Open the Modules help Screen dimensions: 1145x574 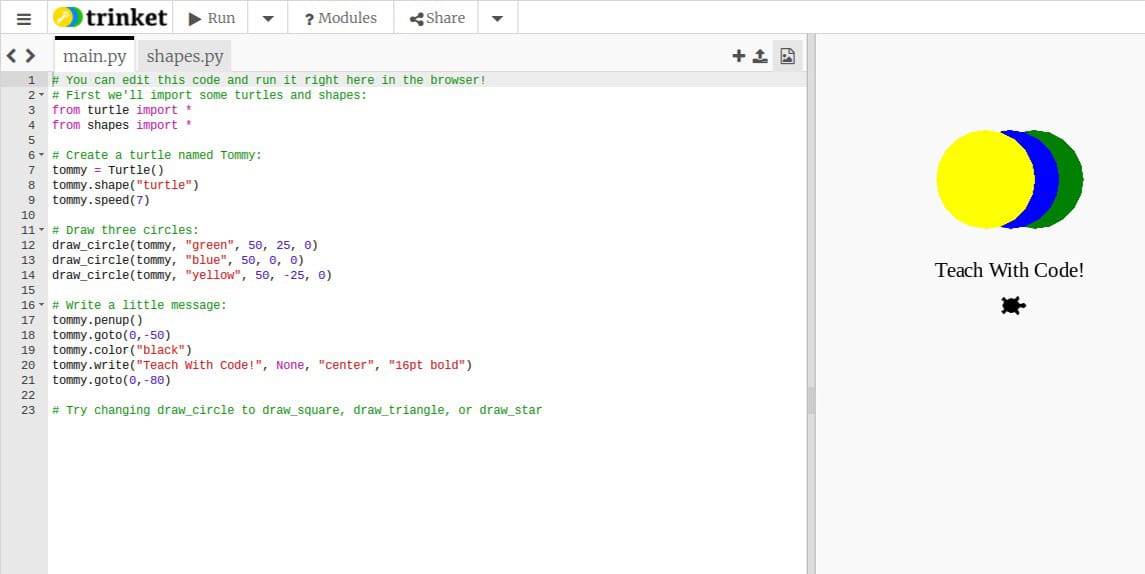pyautogui.click(x=340, y=18)
